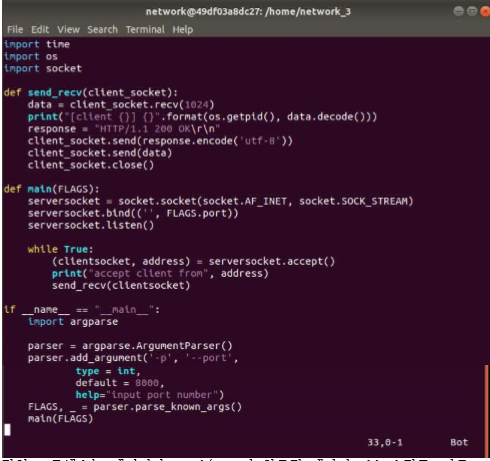490x461 pixels.
Task: Maximize the terminal window
Action: pos(472,11)
